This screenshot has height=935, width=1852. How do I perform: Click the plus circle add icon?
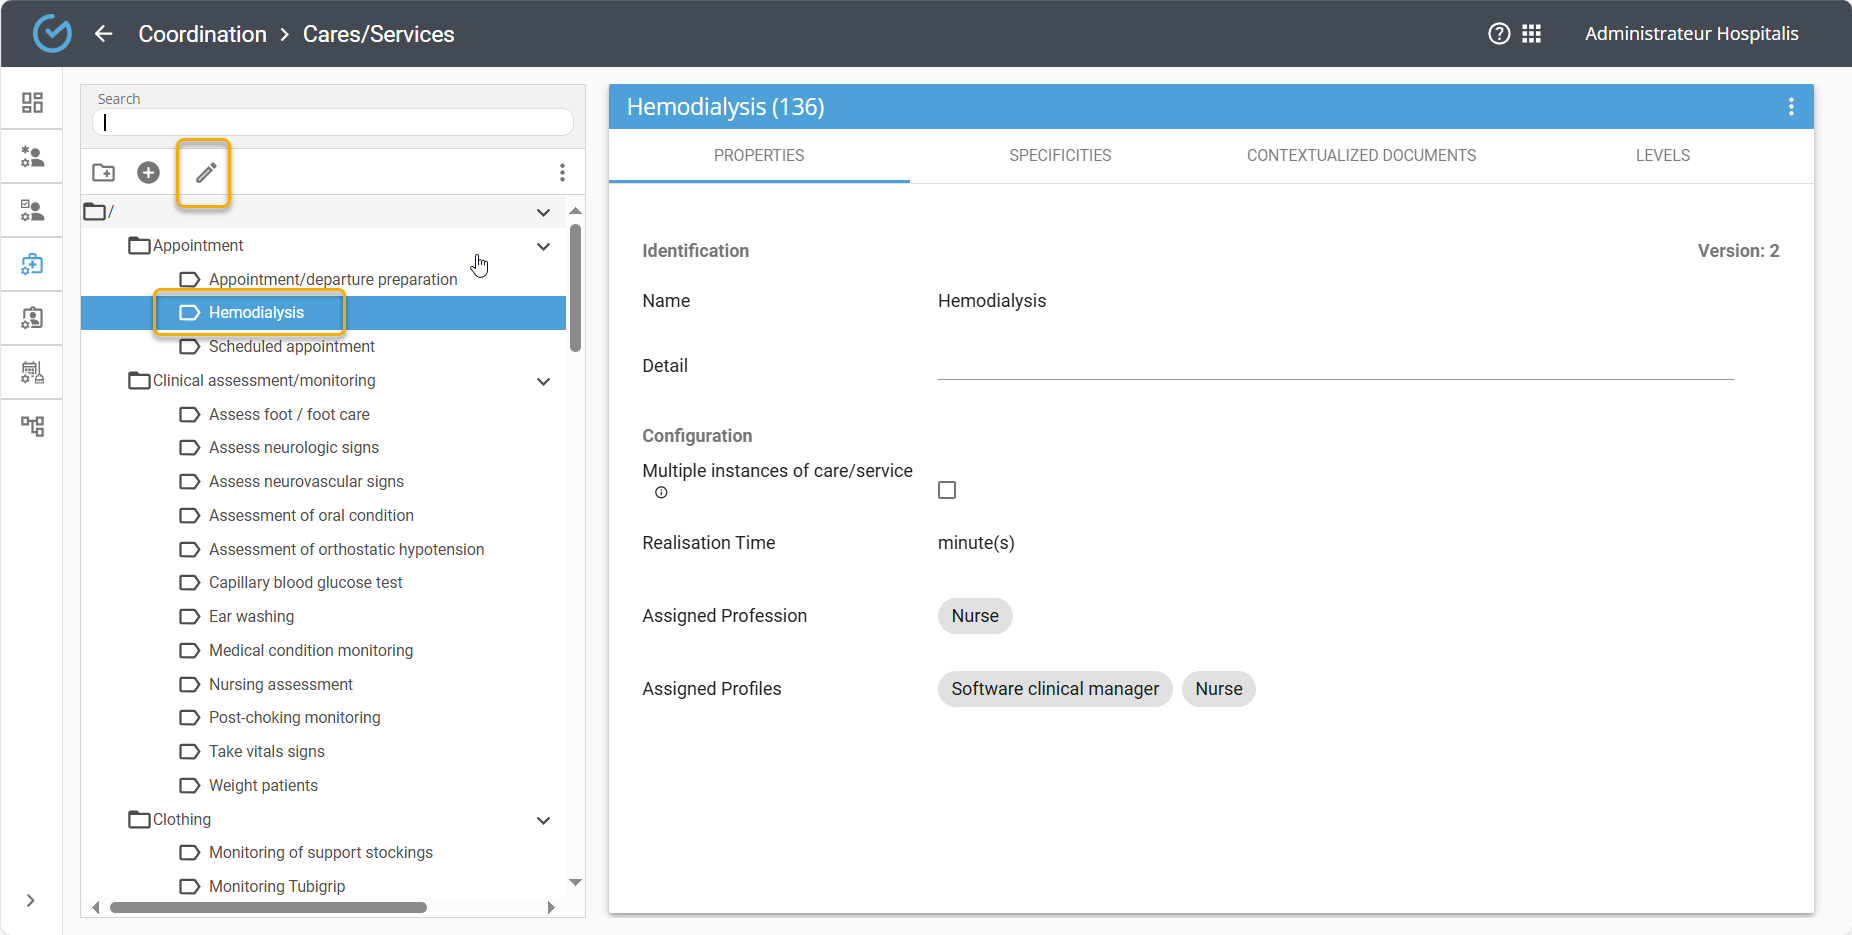[x=148, y=173]
